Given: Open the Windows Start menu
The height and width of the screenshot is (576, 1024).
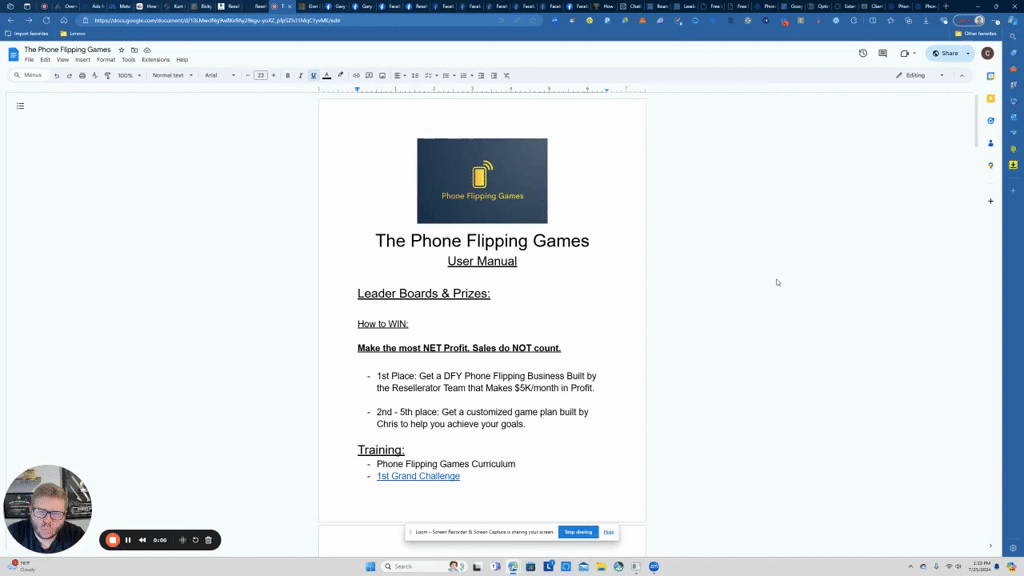Looking at the screenshot, I should pos(370,566).
